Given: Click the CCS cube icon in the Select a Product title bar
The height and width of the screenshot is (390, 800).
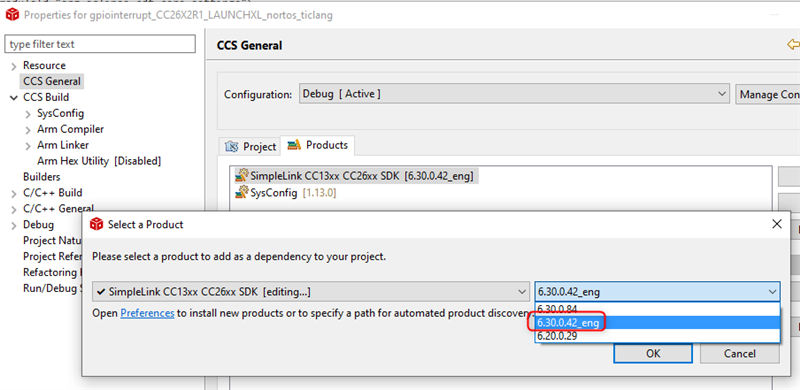Looking at the screenshot, I should pos(96,224).
